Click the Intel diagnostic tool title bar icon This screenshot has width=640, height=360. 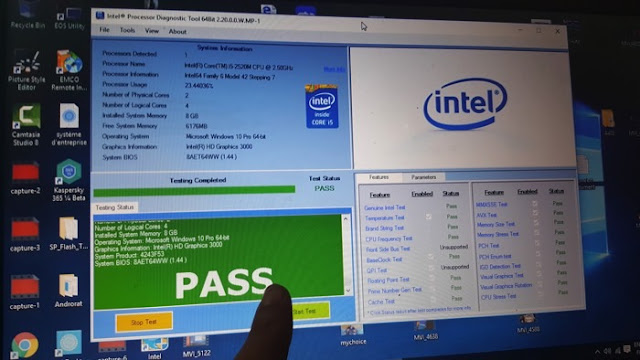click(100, 16)
